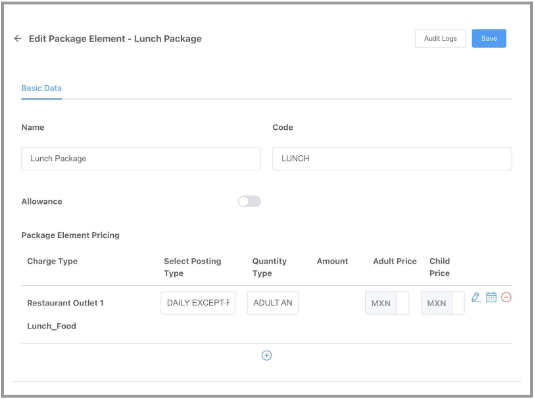Image resolution: width=535 pixels, height=399 pixels.
Task: Open the DAILY EXCEPT posting type dropdown
Action: [198, 303]
